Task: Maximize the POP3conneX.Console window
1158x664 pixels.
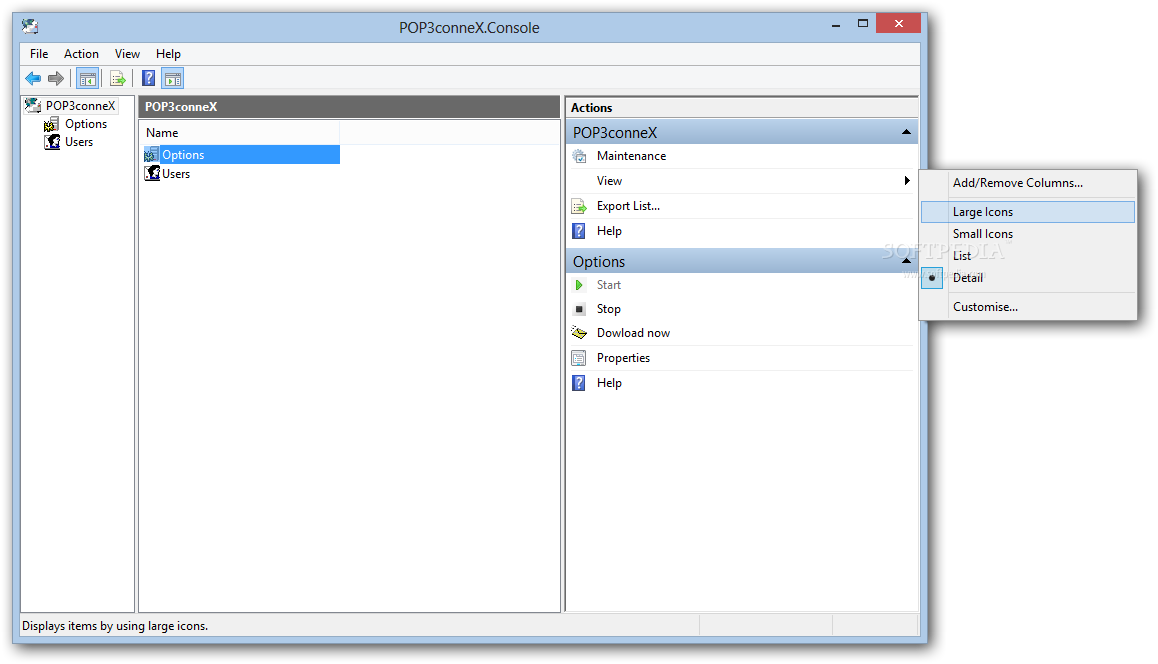Action: (x=863, y=24)
